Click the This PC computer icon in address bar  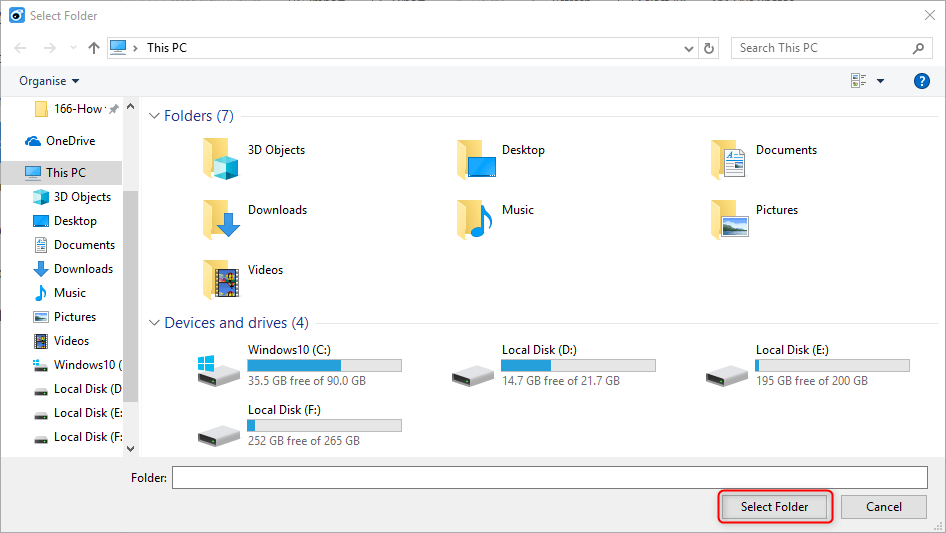pos(118,47)
